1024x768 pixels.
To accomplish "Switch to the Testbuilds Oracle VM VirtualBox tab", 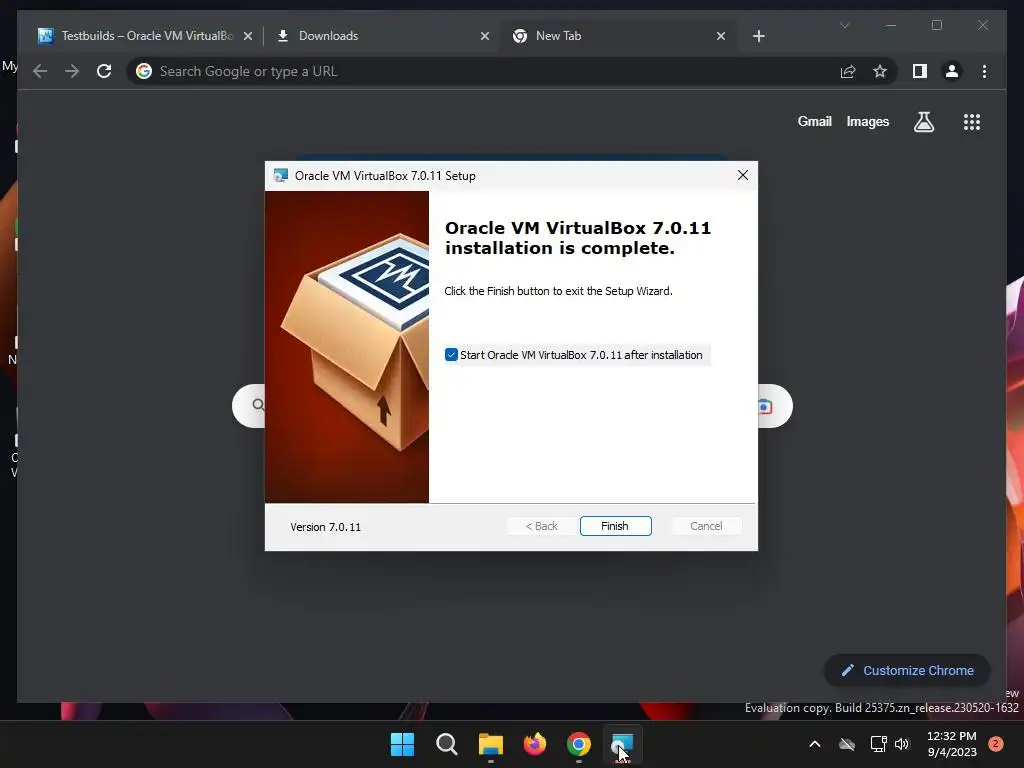I will click(x=145, y=36).
